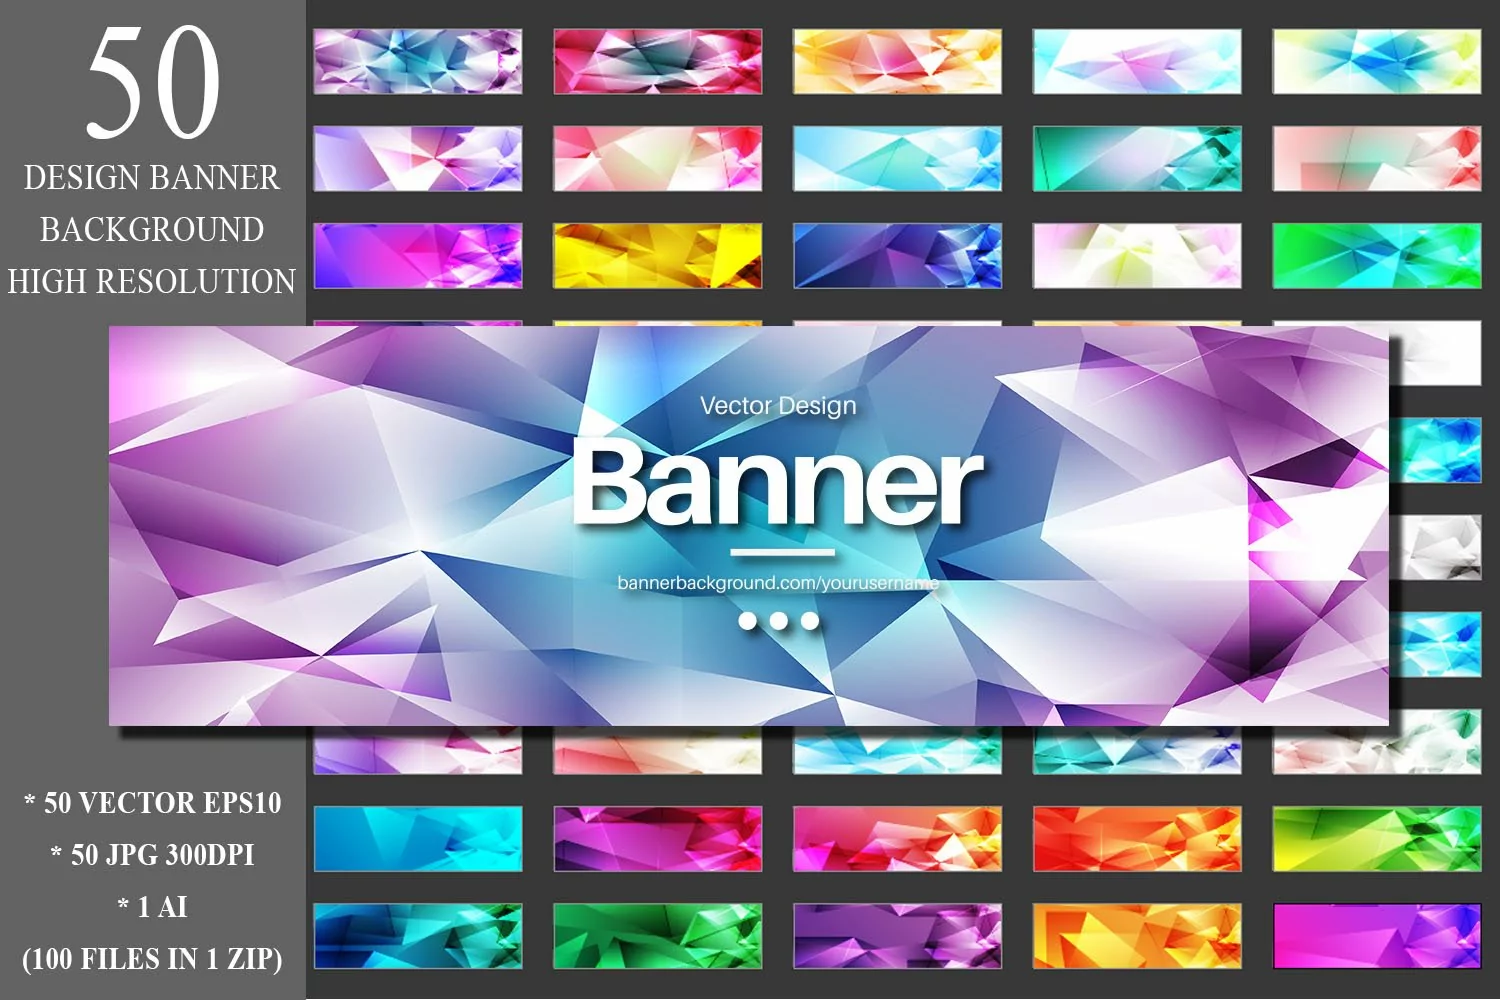Select top-row white banner with cyan-pink facets
This screenshot has height=1000, width=1500.
(1137, 62)
